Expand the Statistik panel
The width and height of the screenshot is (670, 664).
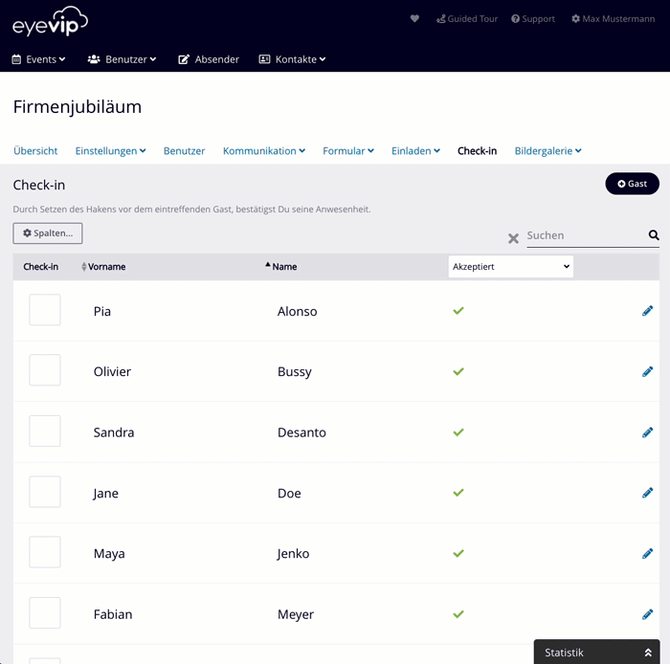coord(596,652)
